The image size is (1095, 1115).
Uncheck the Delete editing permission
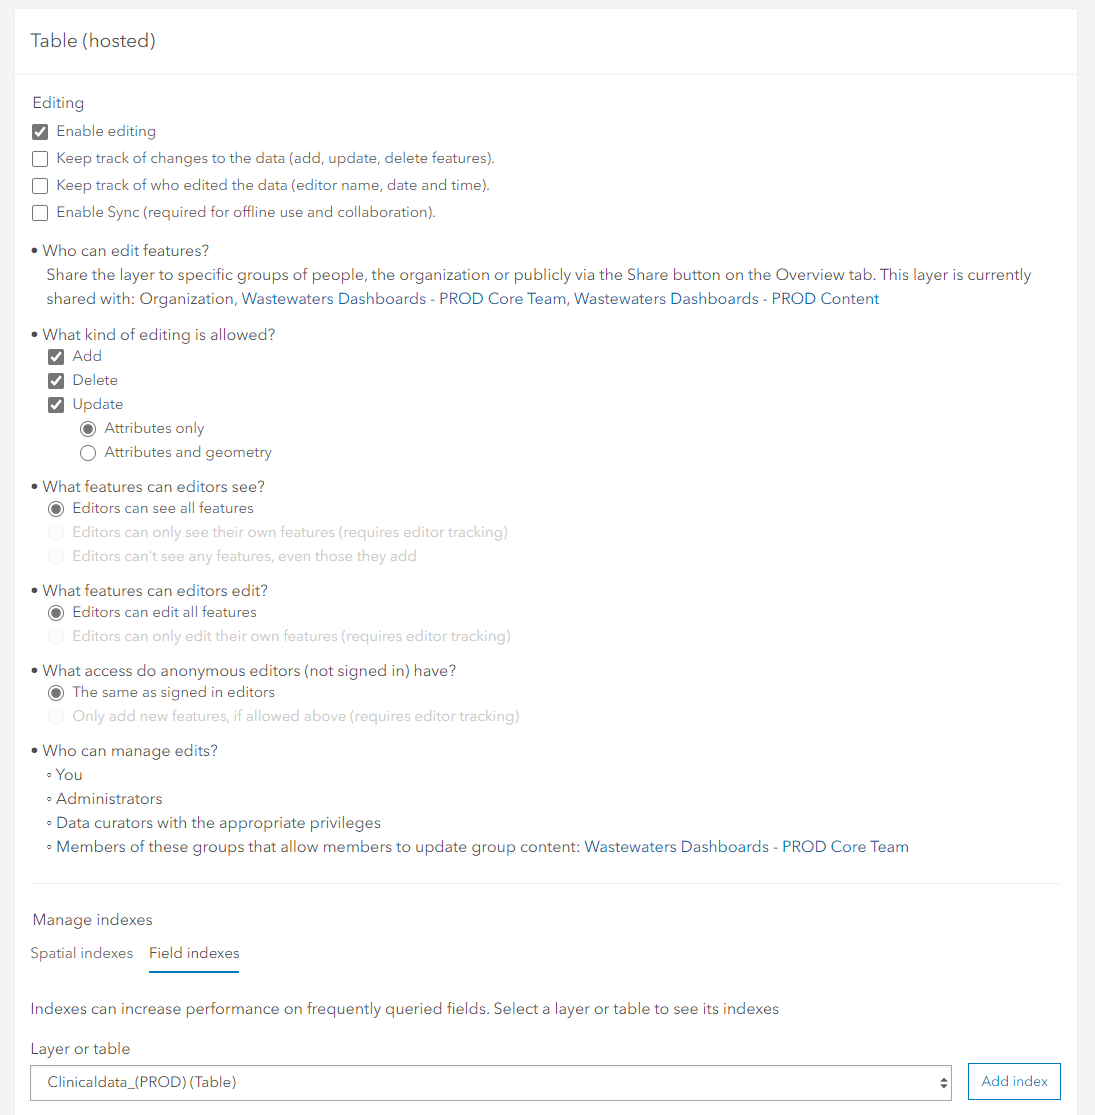click(x=56, y=381)
